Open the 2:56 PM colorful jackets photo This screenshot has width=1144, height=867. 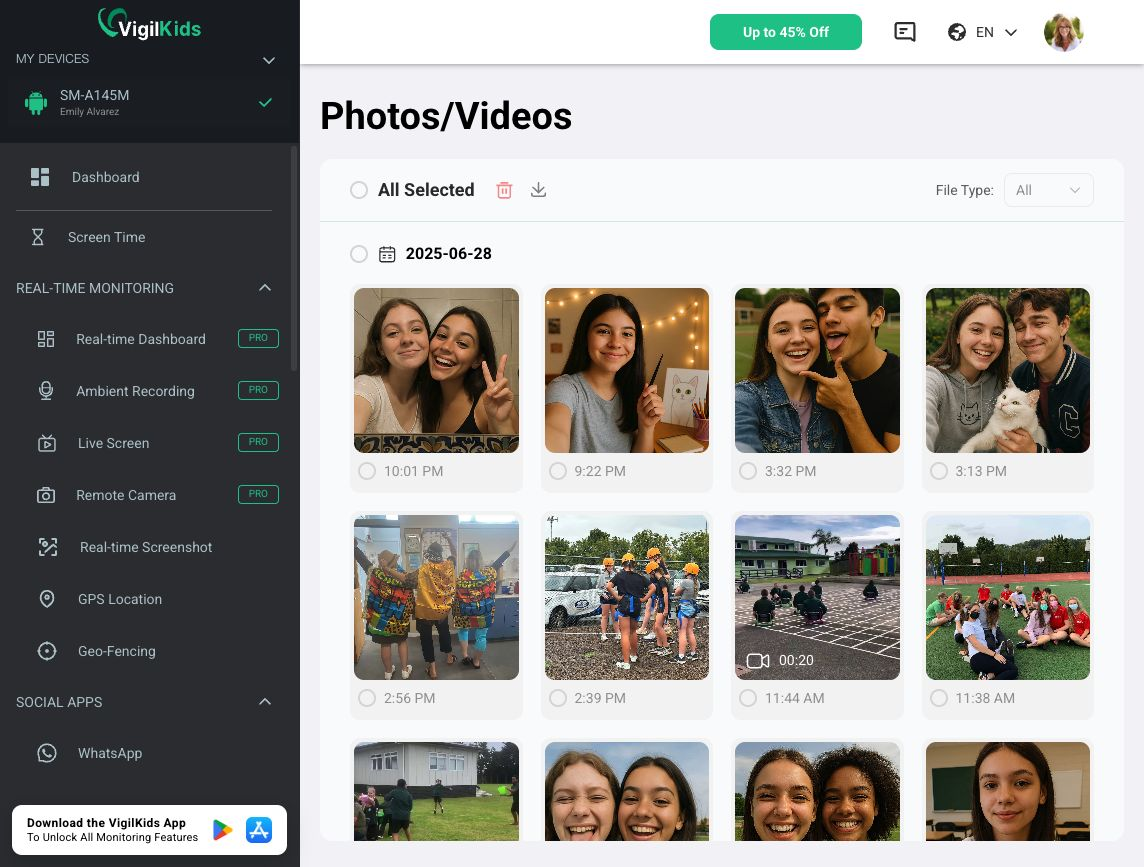[436, 597]
